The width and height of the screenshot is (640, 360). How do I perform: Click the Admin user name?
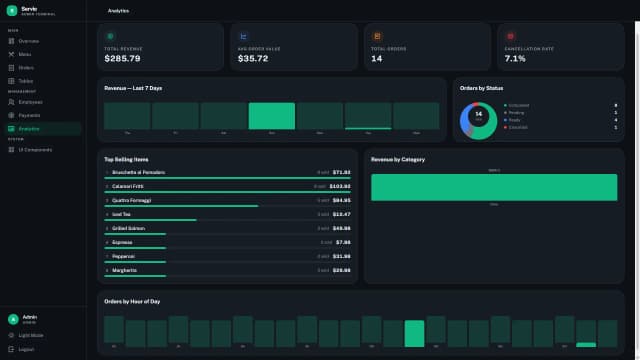click(30, 317)
